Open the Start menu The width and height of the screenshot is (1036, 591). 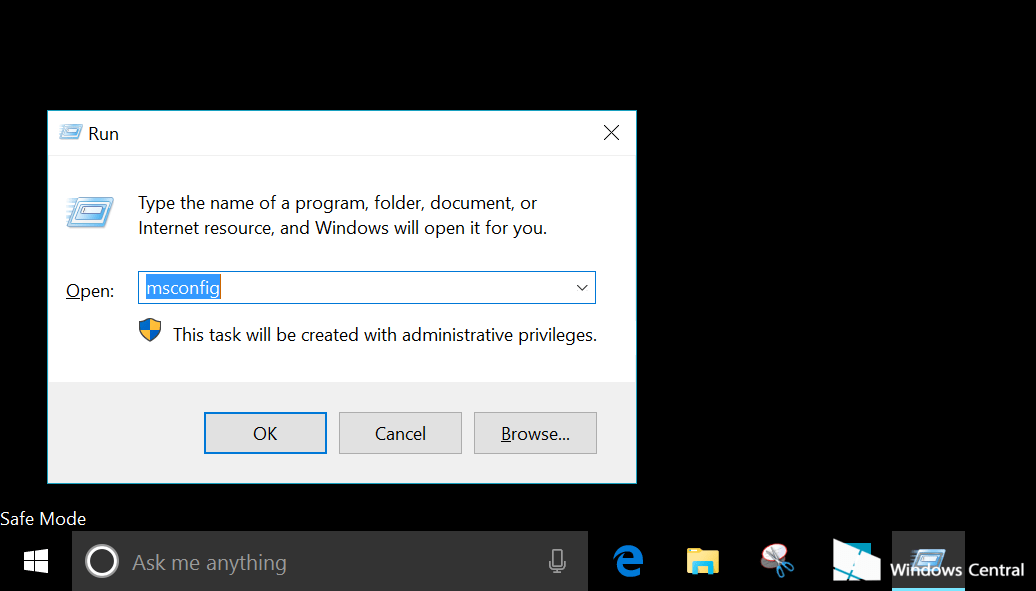35,561
